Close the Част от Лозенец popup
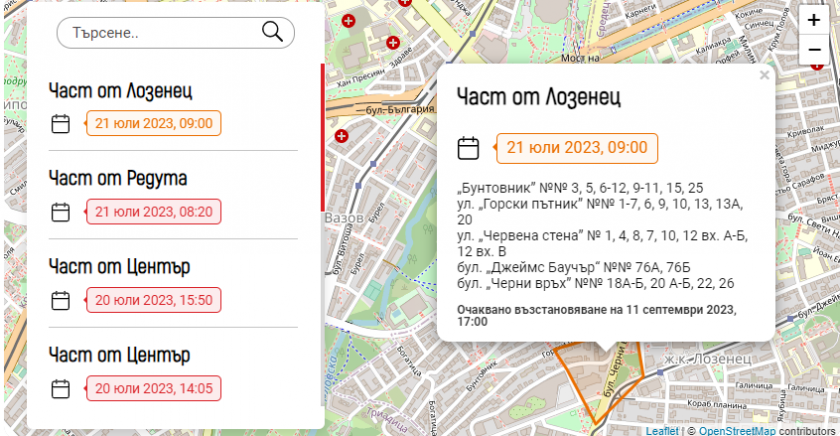 pyautogui.click(x=764, y=74)
